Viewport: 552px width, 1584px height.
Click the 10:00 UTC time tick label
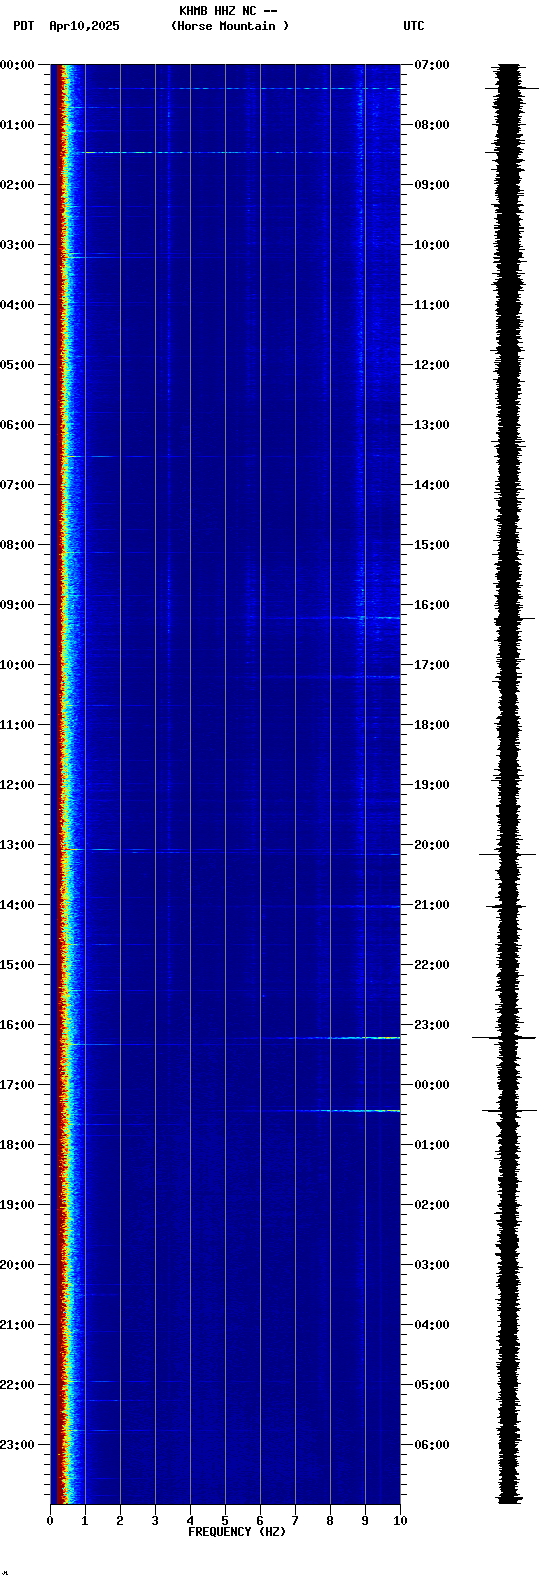click(x=432, y=245)
